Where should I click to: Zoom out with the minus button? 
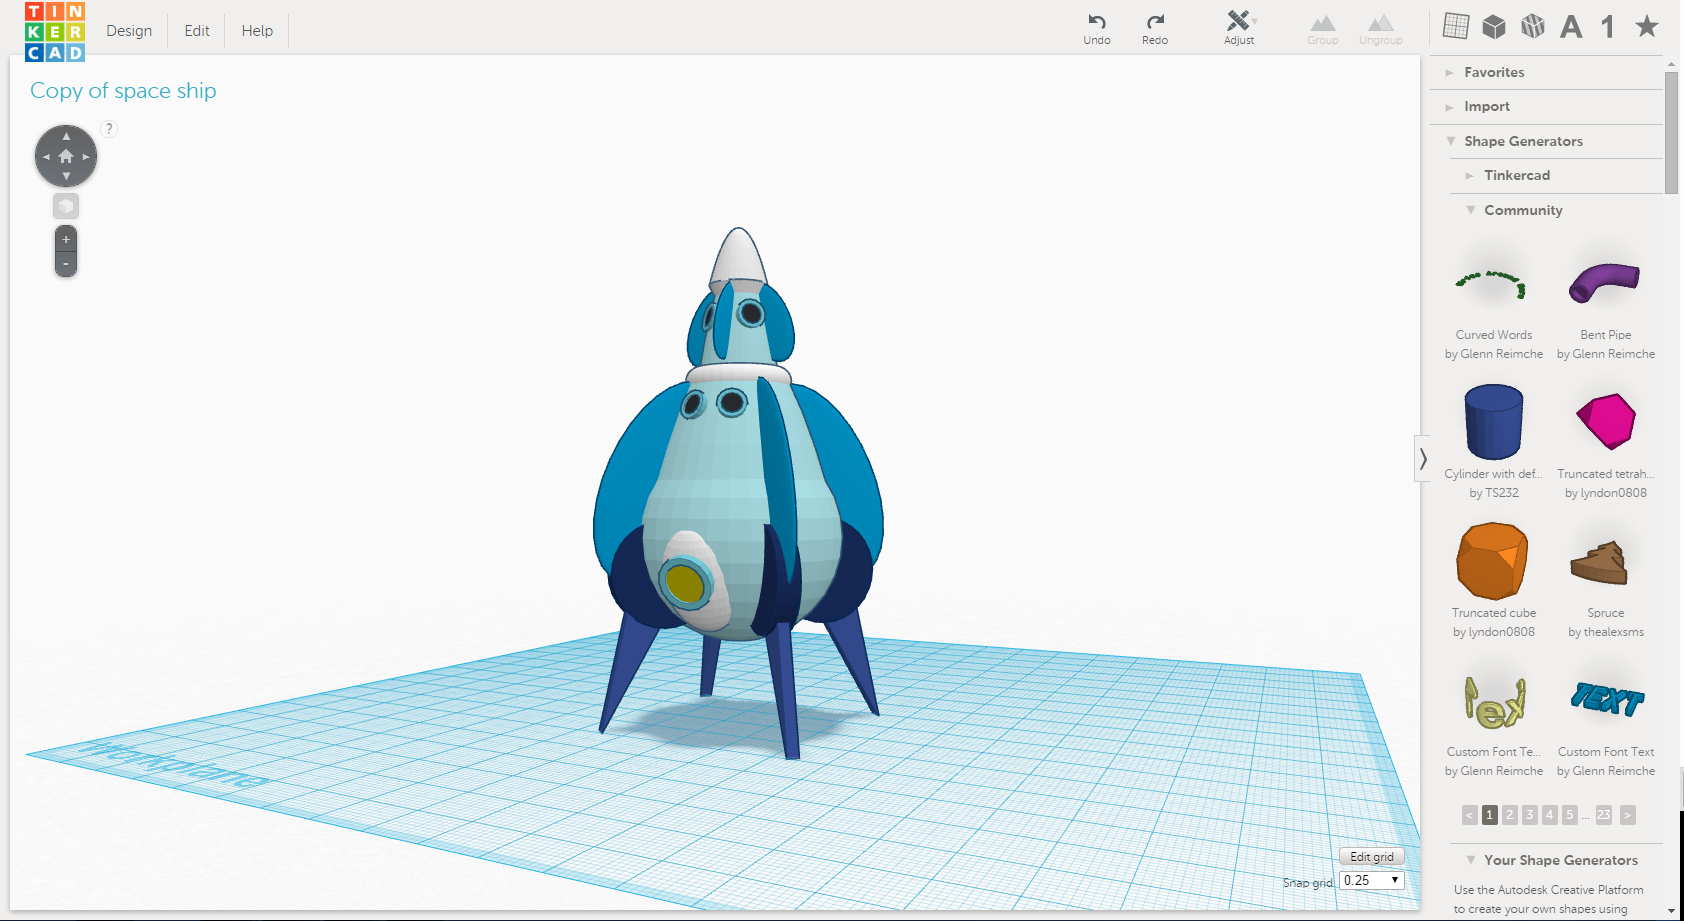[x=66, y=264]
